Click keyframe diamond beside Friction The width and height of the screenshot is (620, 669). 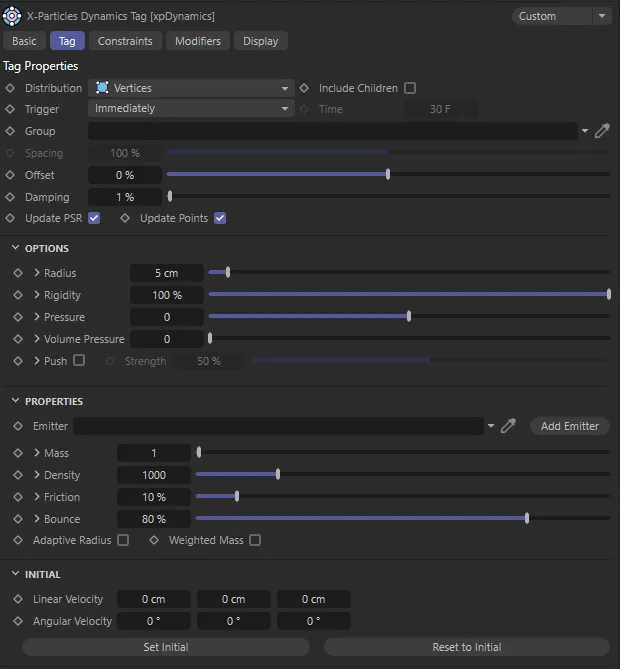pyautogui.click(x=18, y=497)
